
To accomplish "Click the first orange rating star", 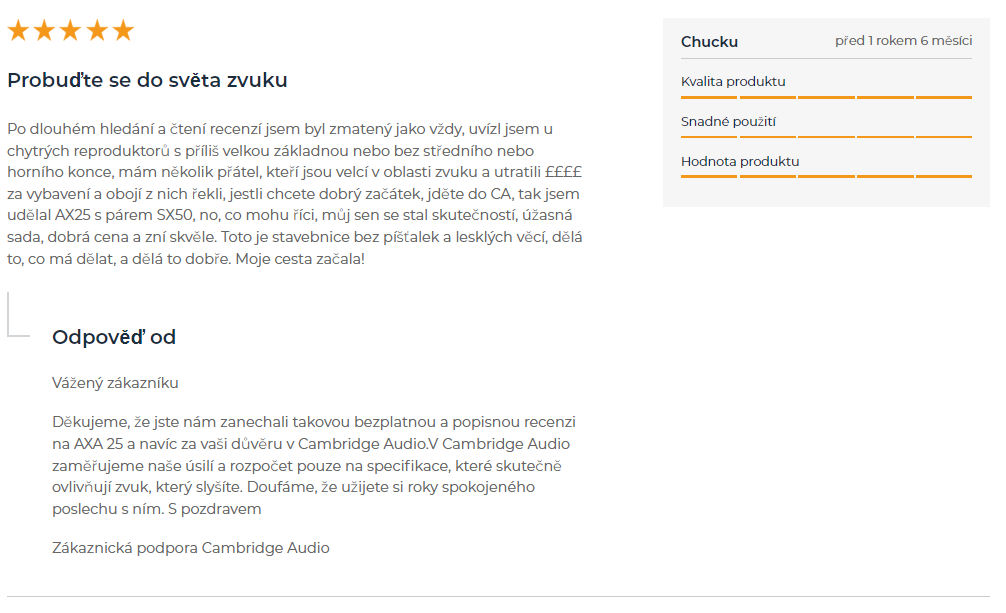I will tap(19, 30).
